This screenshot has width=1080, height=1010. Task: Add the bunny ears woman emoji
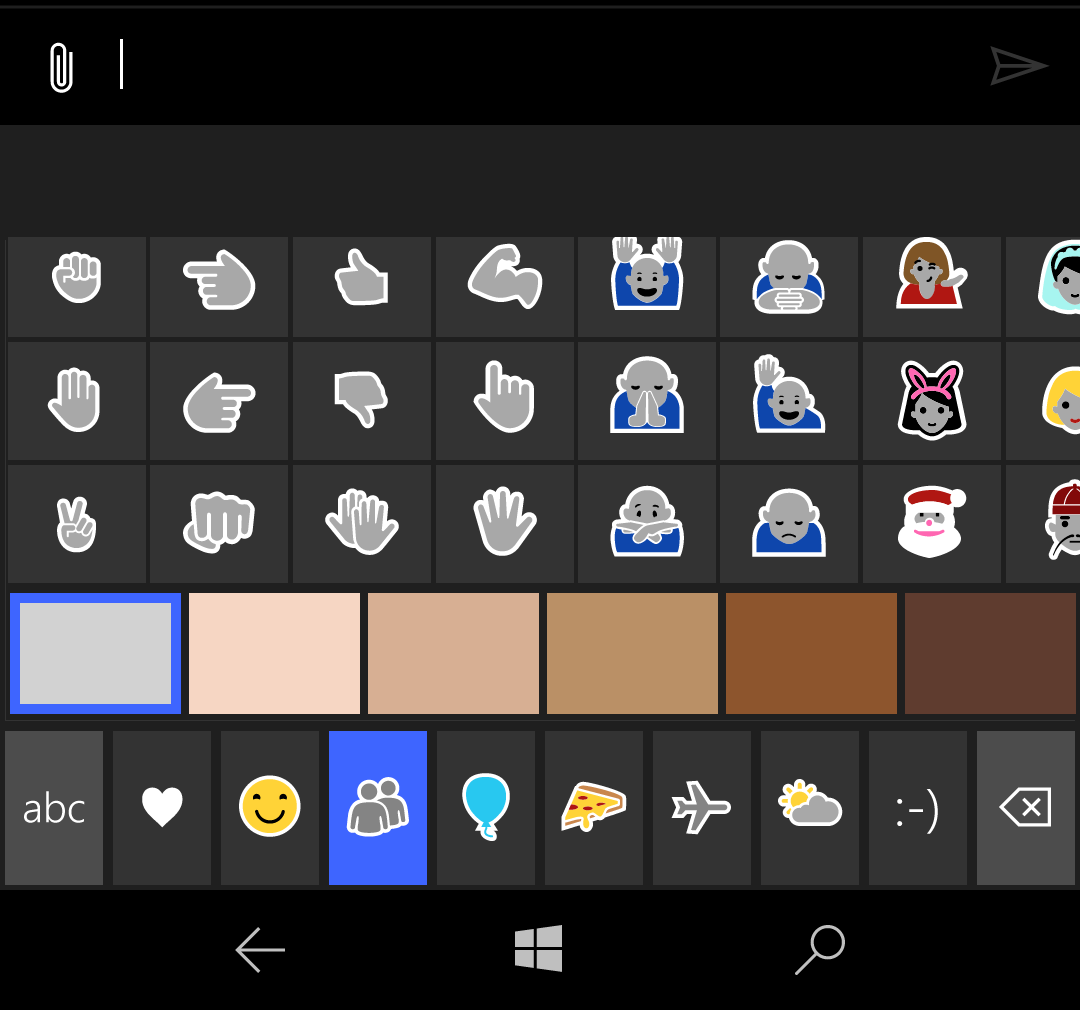click(x=931, y=400)
